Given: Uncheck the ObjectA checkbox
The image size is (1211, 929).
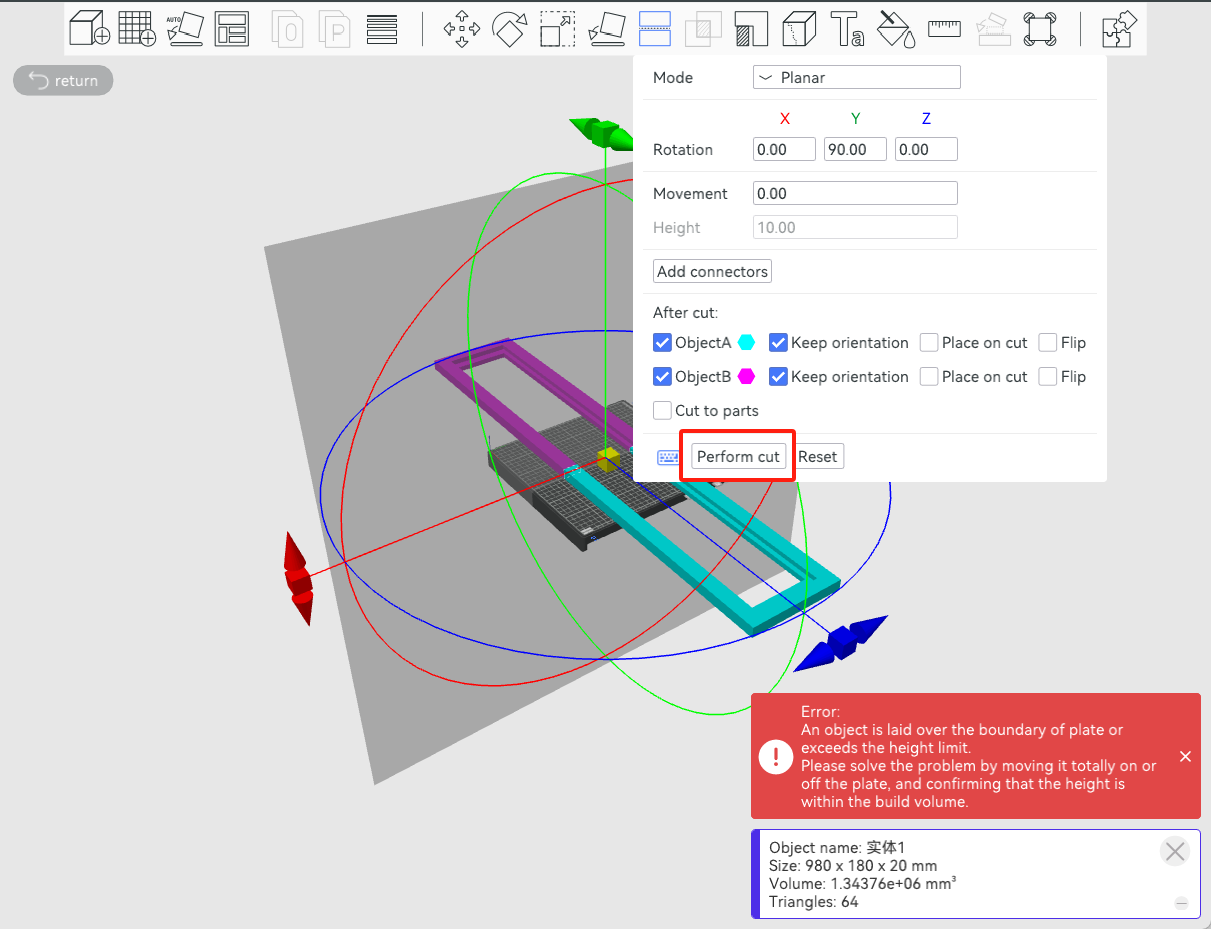Looking at the screenshot, I should (662, 343).
